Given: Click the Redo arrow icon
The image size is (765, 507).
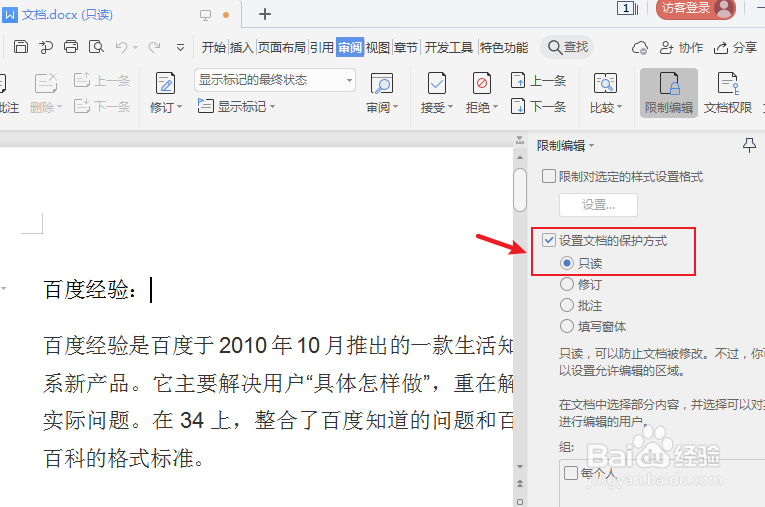Looking at the screenshot, I should [x=155, y=47].
